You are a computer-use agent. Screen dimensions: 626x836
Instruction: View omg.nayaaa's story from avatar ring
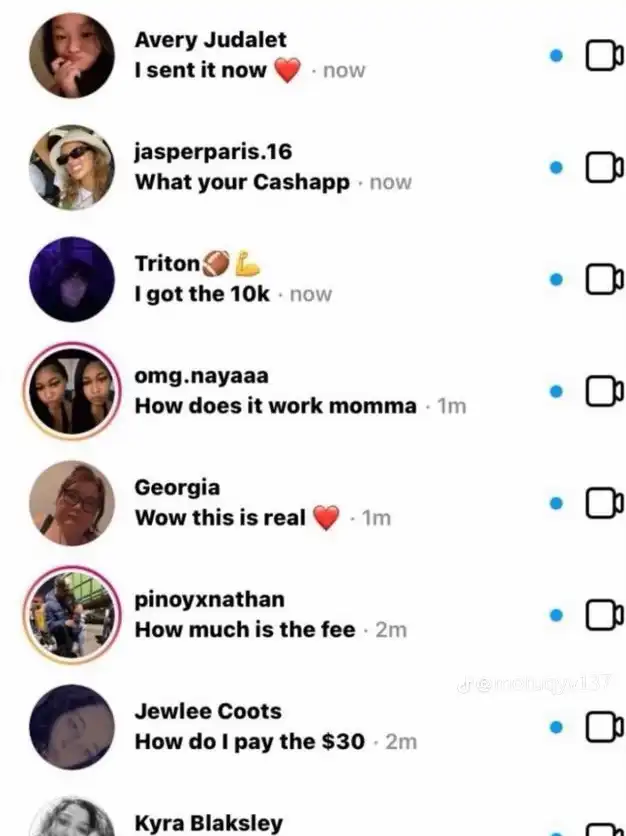click(72, 391)
